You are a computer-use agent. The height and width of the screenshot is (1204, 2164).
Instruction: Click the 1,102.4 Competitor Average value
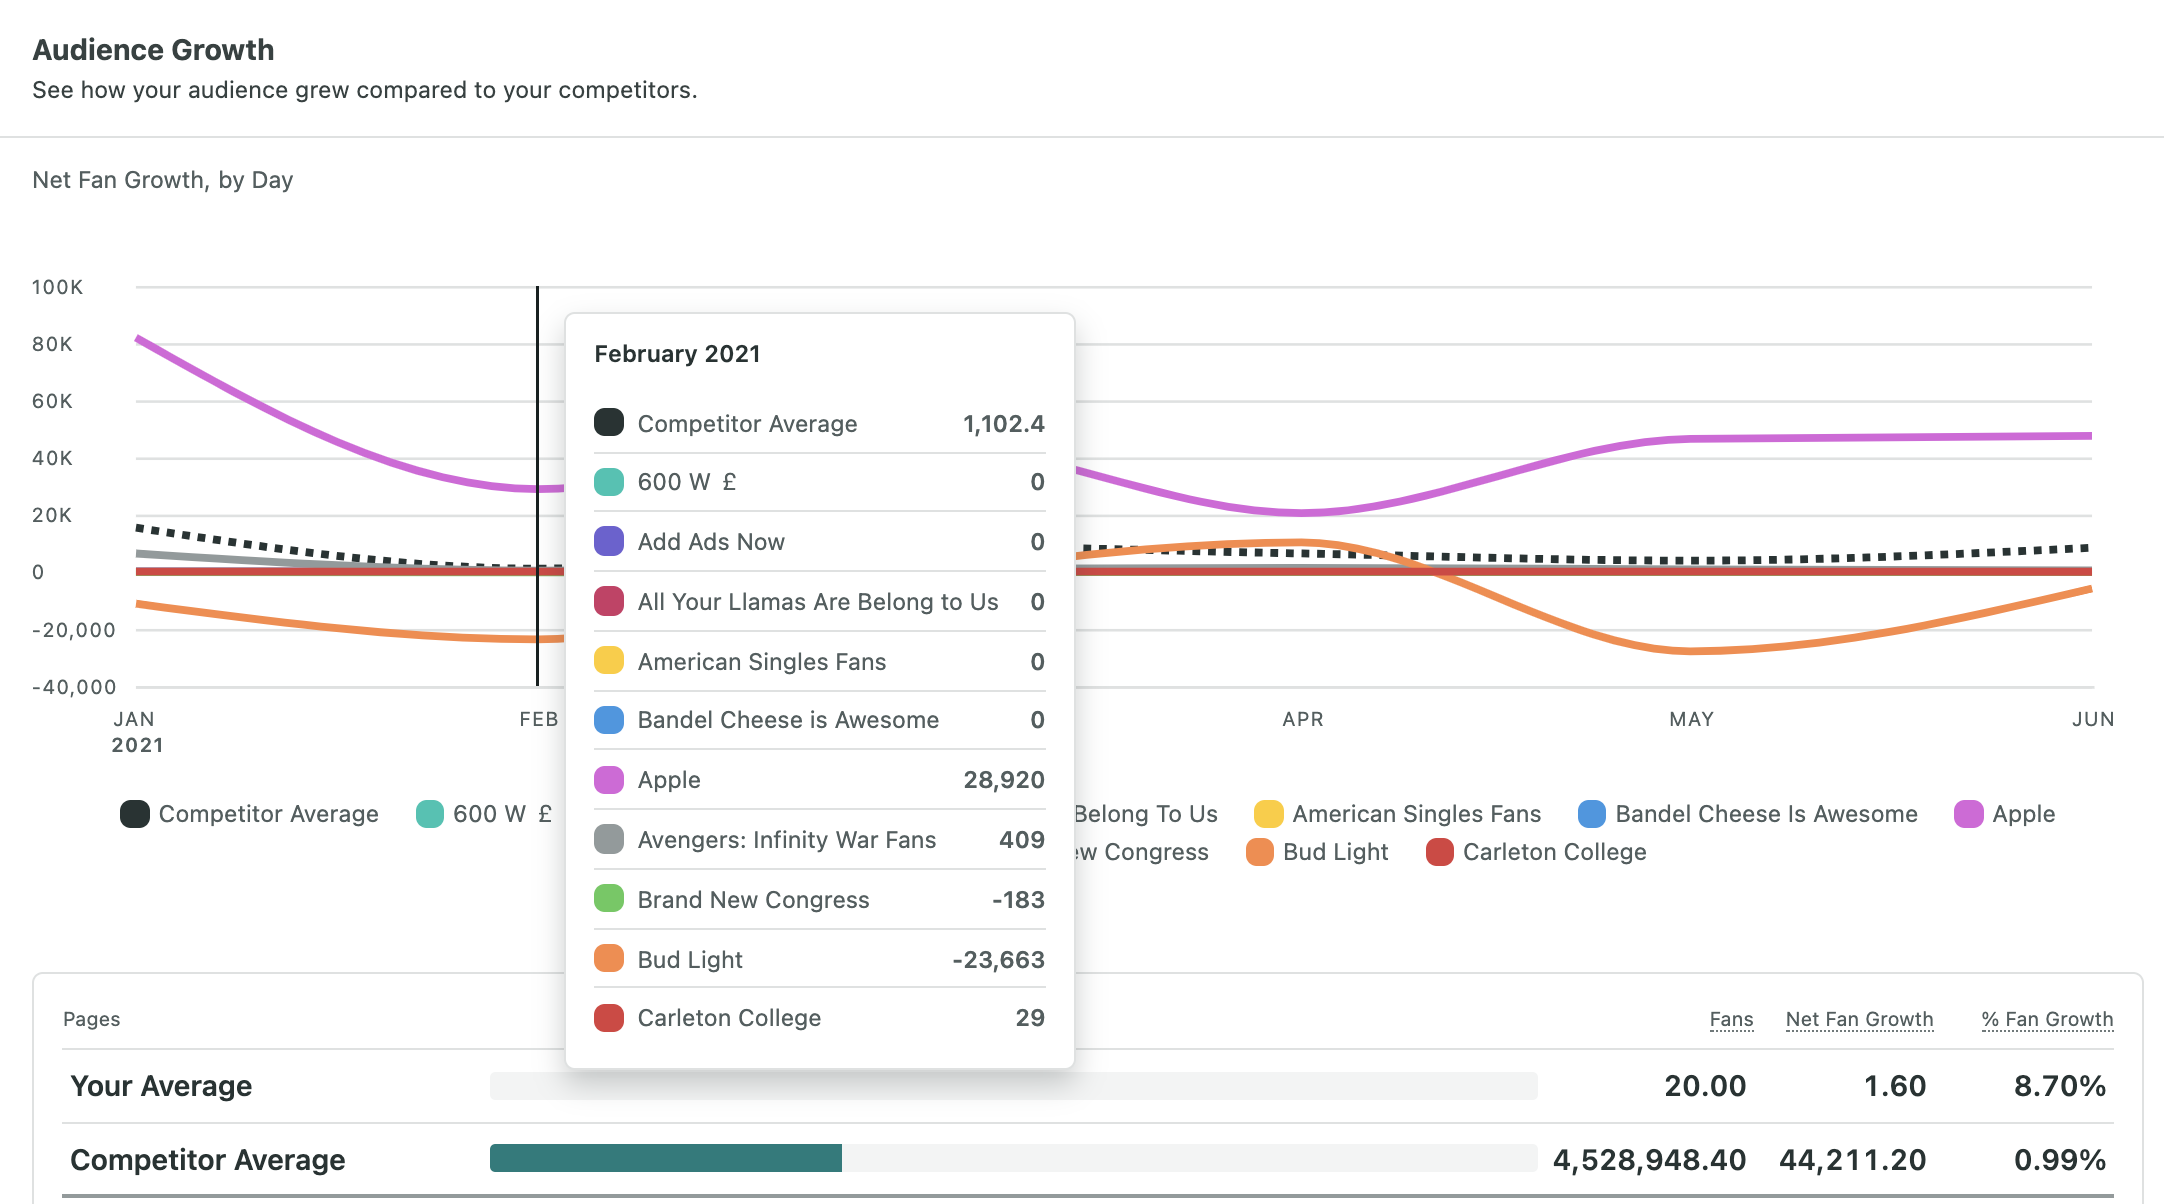[1003, 424]
